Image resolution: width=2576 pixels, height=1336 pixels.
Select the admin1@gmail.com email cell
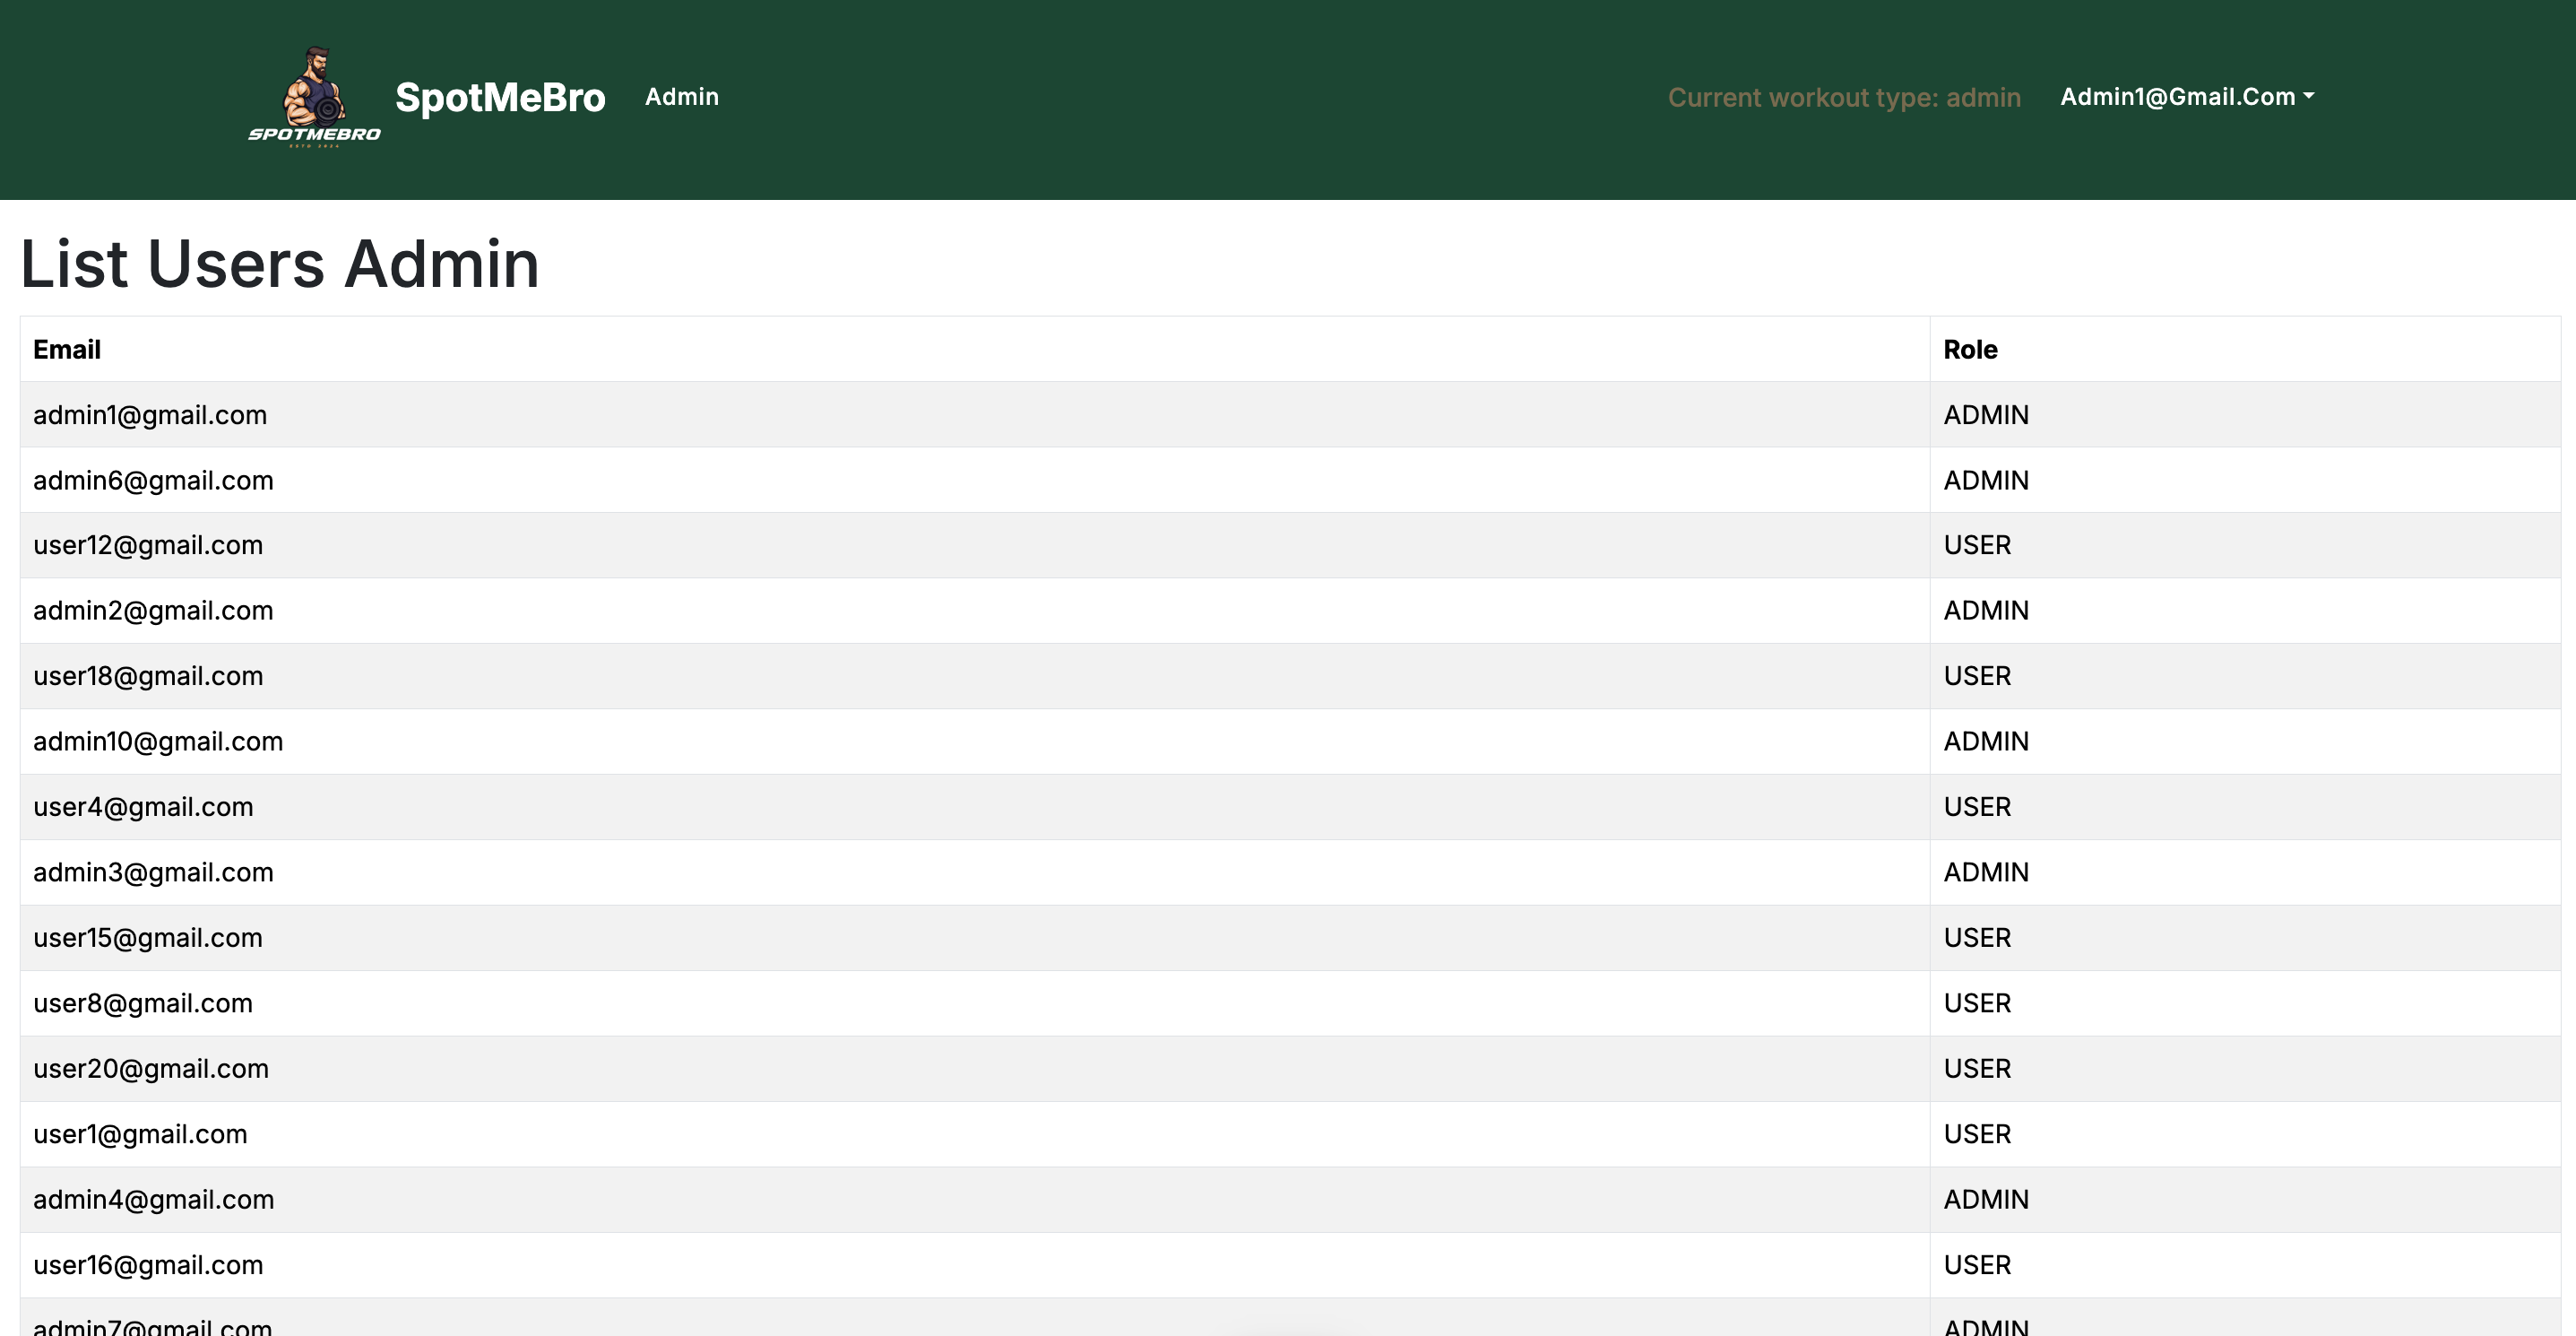click(150, 415)
